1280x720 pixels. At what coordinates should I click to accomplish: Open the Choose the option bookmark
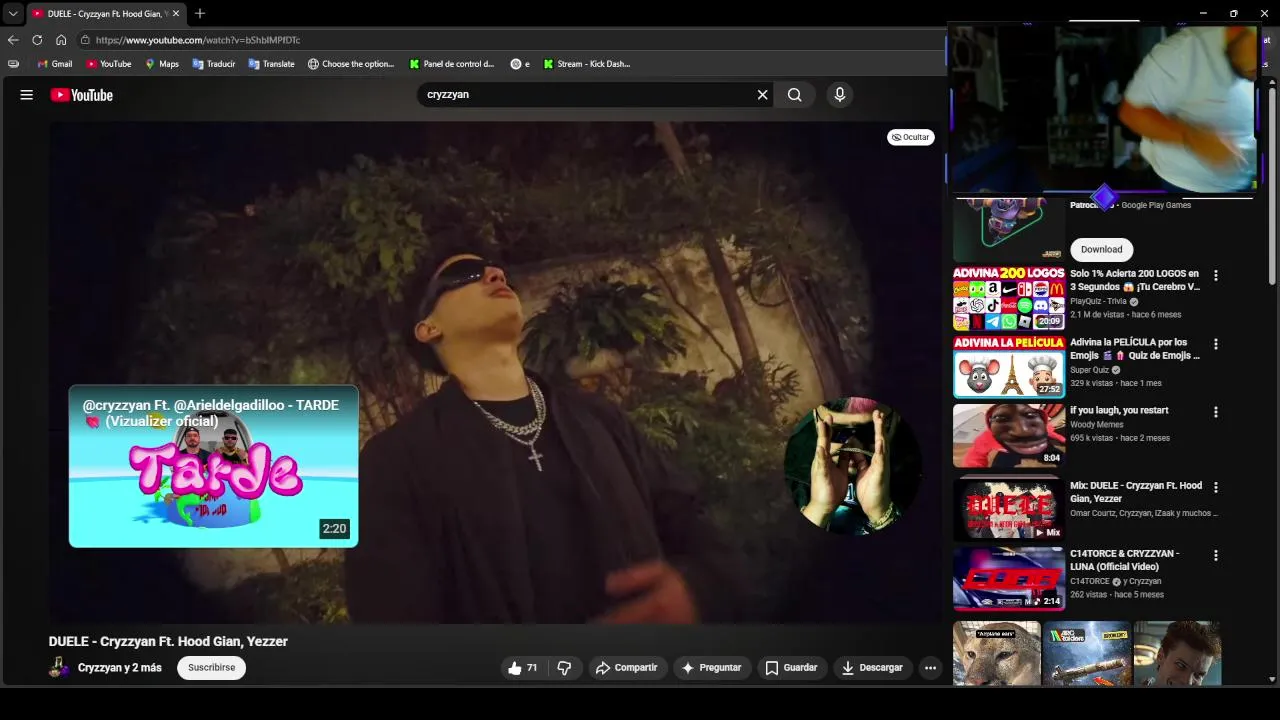pyautogui.click(x=351, y=64)
